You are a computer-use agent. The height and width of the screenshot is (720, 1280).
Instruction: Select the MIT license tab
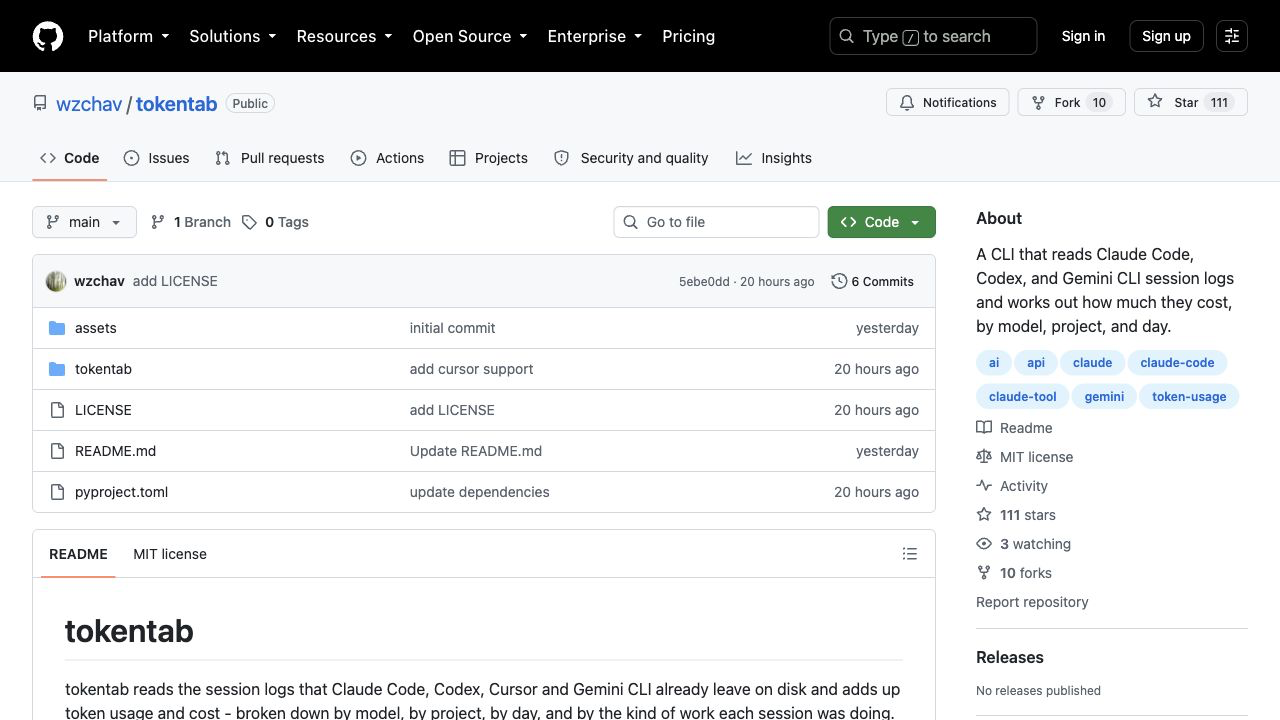170,554
